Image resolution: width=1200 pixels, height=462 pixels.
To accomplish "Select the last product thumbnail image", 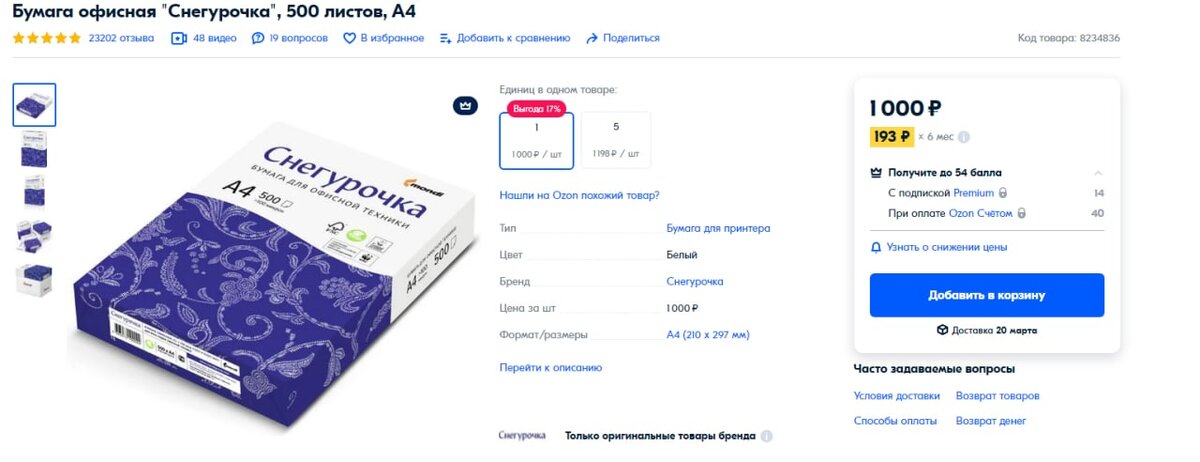I will [x=34, y=279].
